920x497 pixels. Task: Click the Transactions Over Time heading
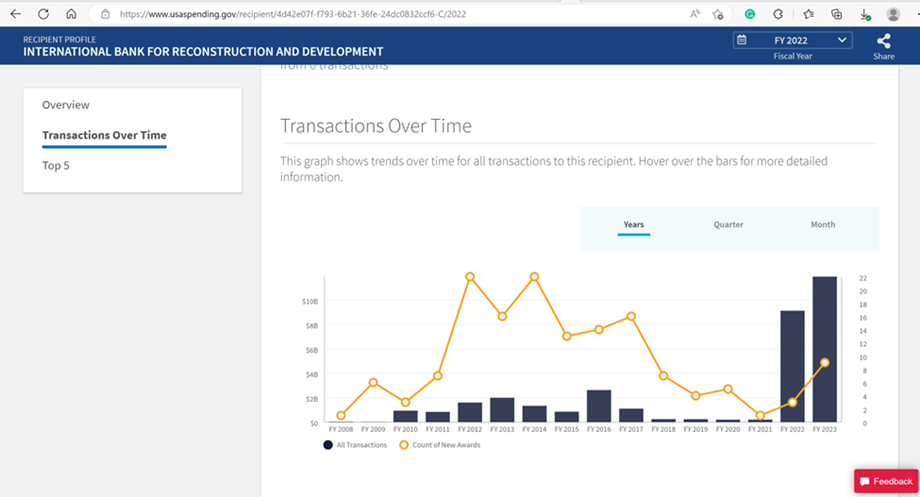[x=376, y=126]
